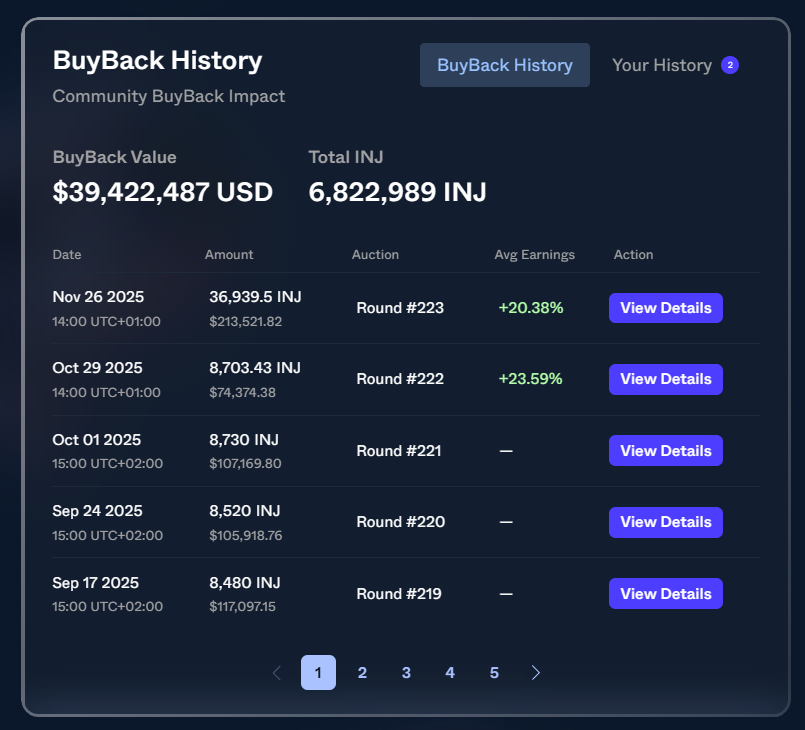View details for Round #221
This screenshot has height=730, width=805.
(x=665, y=450)
